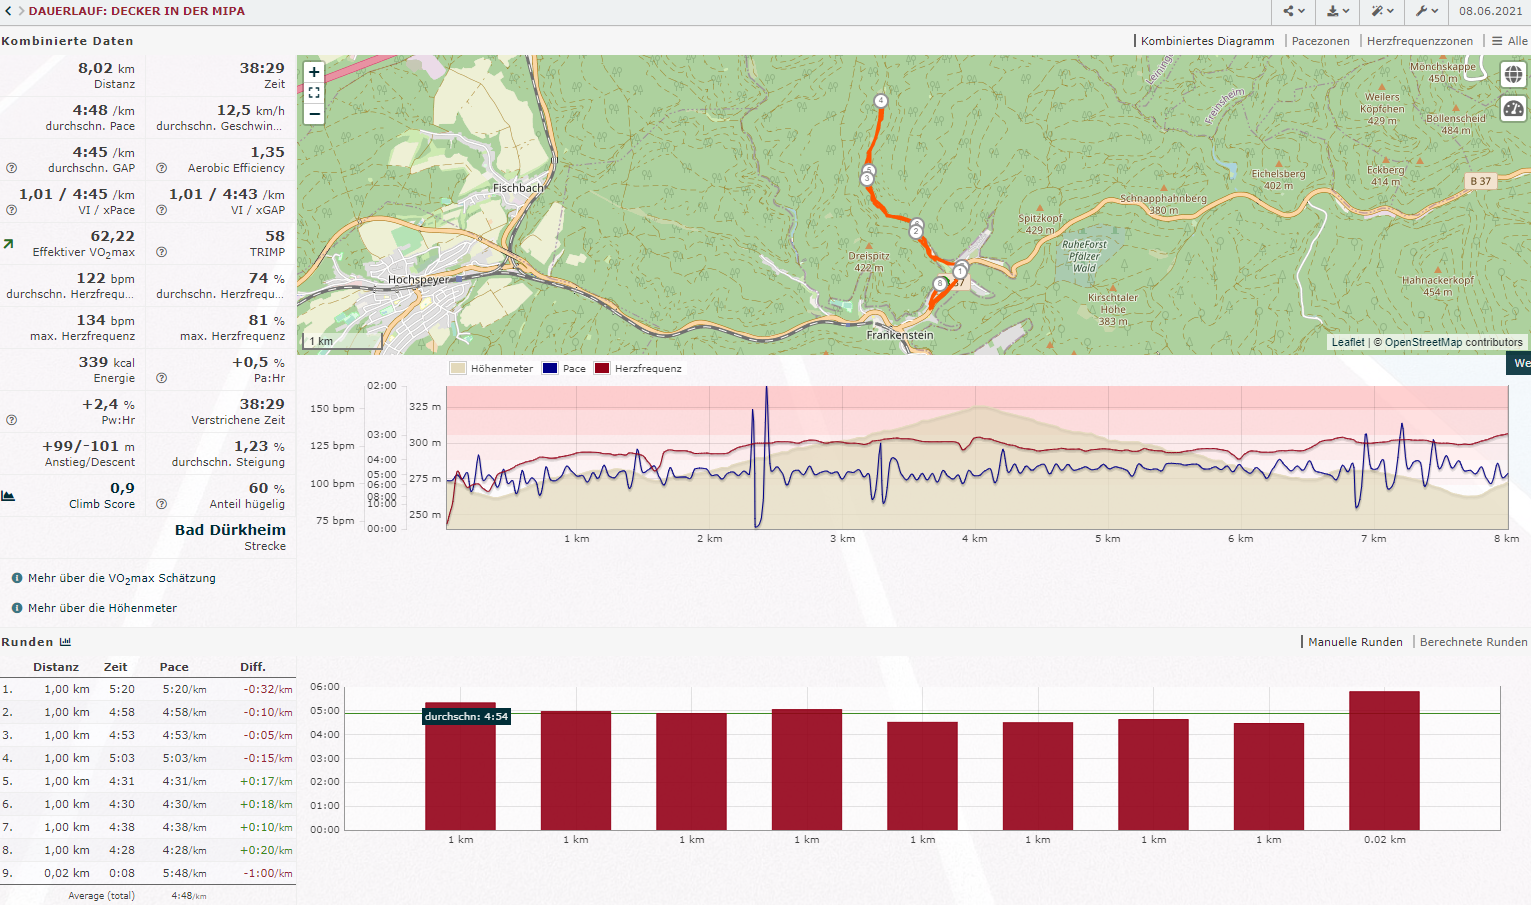Toggle Pace series in chart legend
The width and height of the screenshot is (1531, 905).
(574, 369)
